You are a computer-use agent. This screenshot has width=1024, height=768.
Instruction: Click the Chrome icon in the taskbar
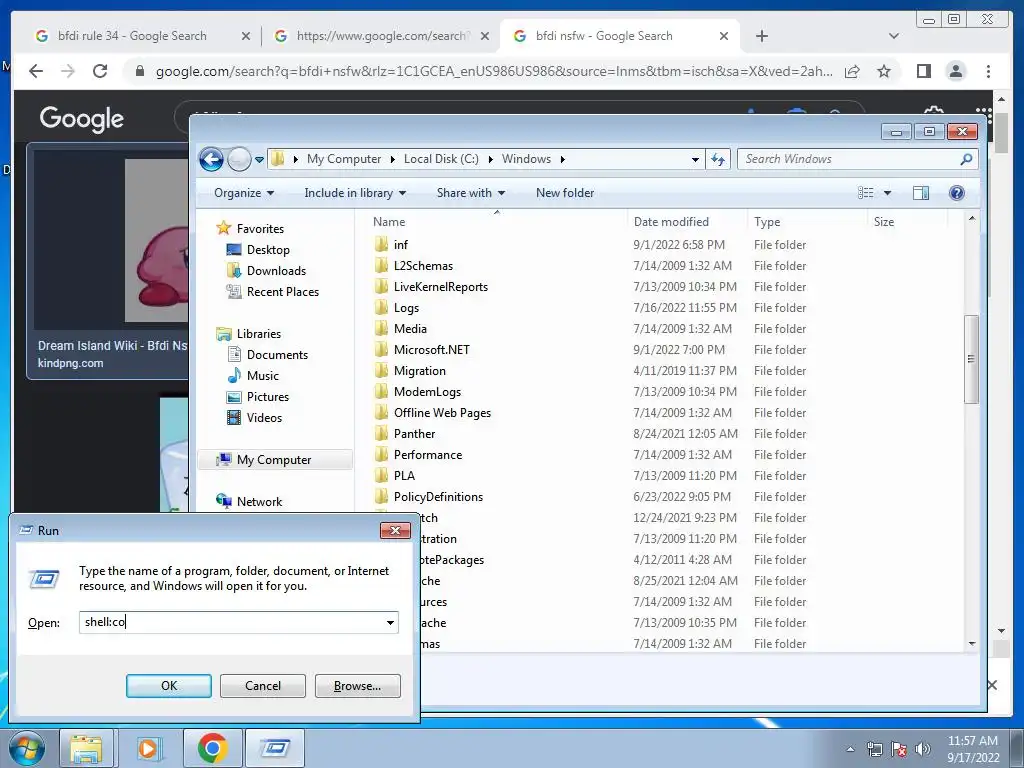click(212, 748)
